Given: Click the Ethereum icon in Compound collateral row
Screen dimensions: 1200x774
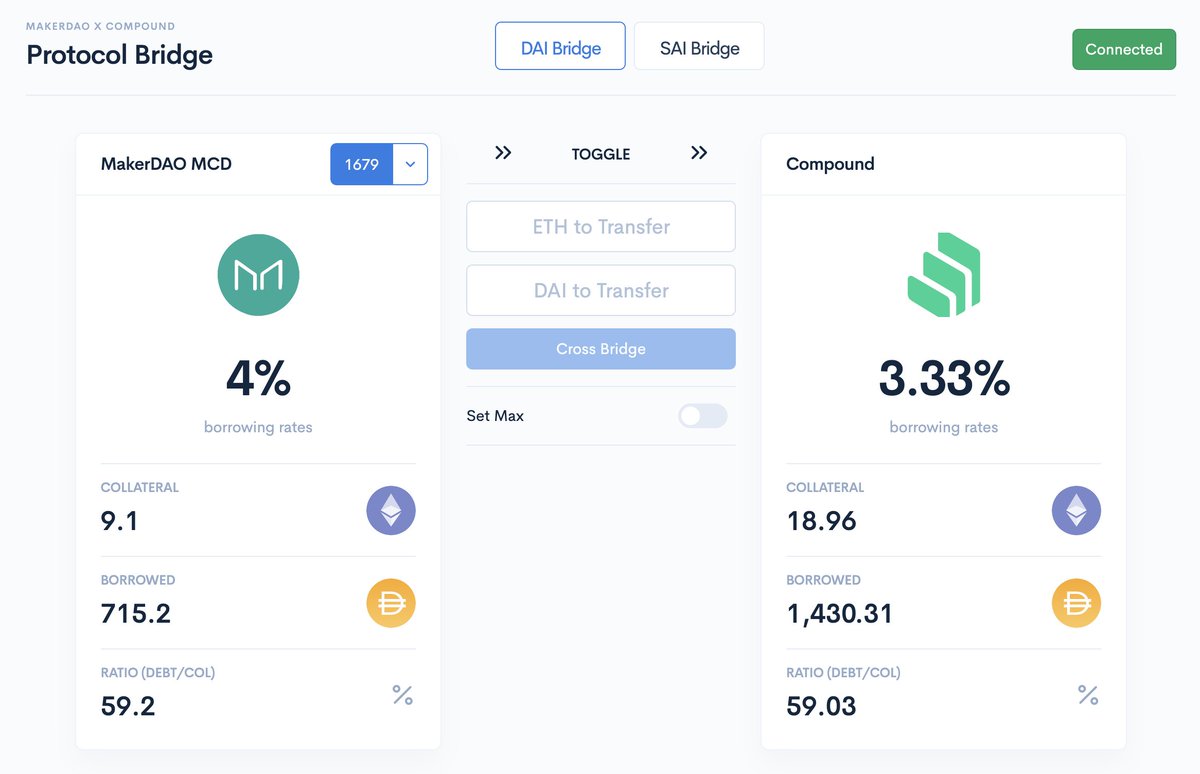Looking at the screenshot, I should (x=1076, y=512).
